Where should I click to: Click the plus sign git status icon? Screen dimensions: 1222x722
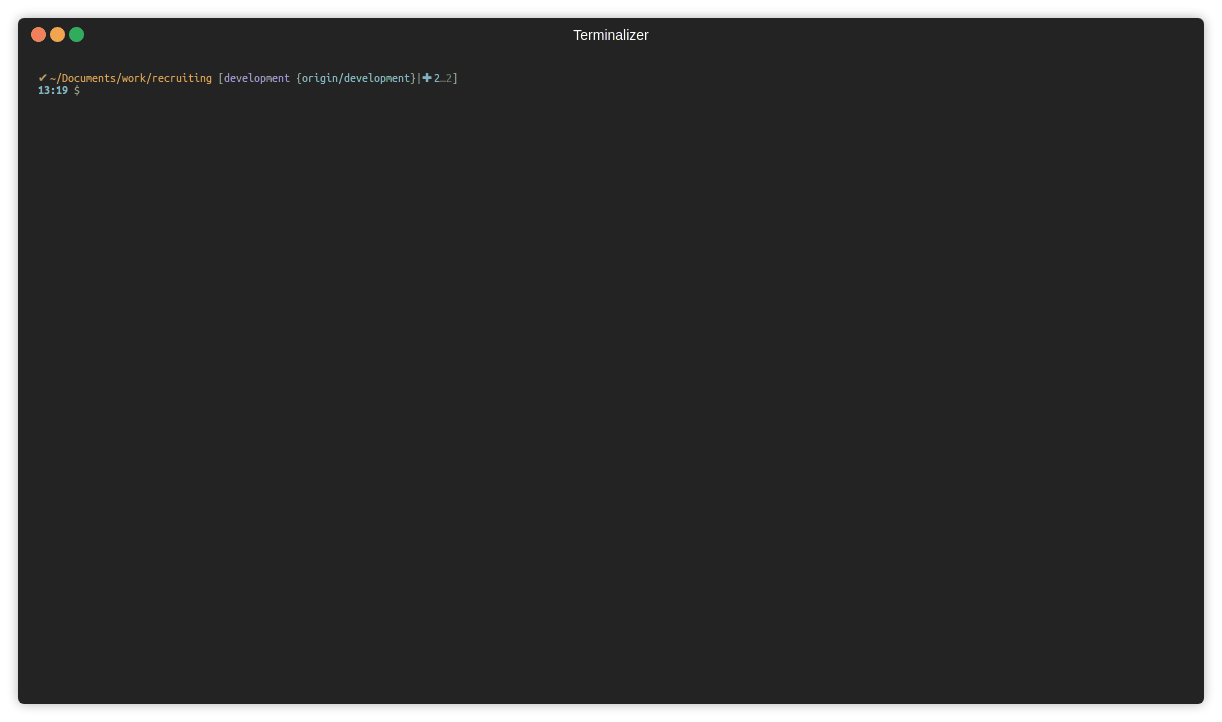coord(427,78)
